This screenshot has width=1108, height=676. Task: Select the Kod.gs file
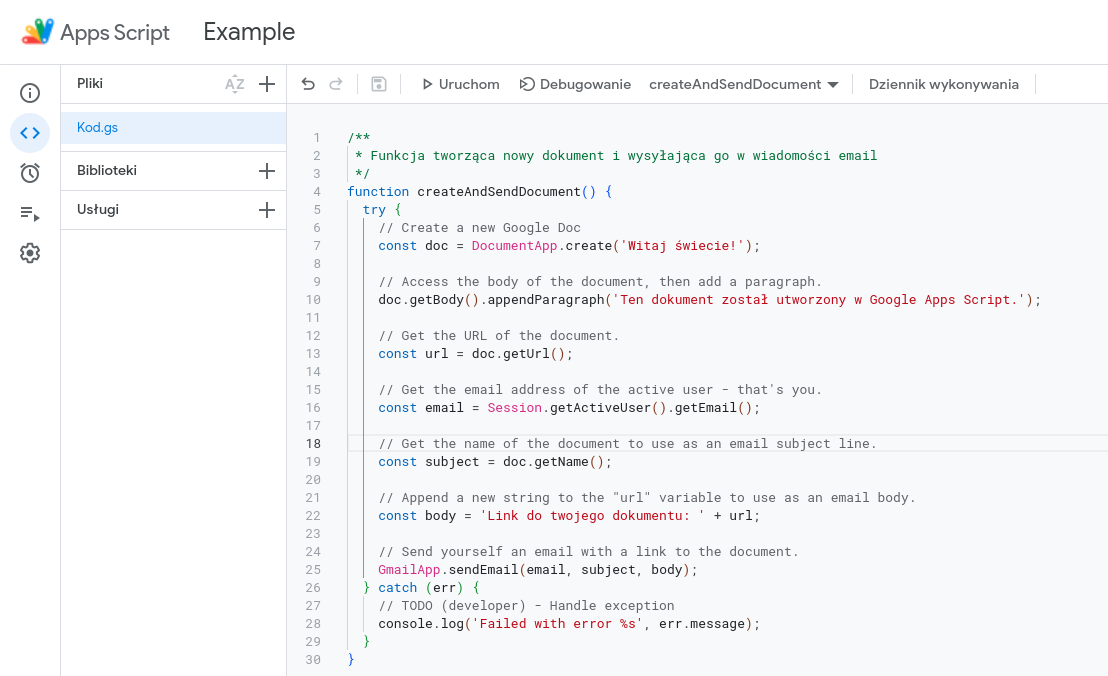[x=97, y=127]
